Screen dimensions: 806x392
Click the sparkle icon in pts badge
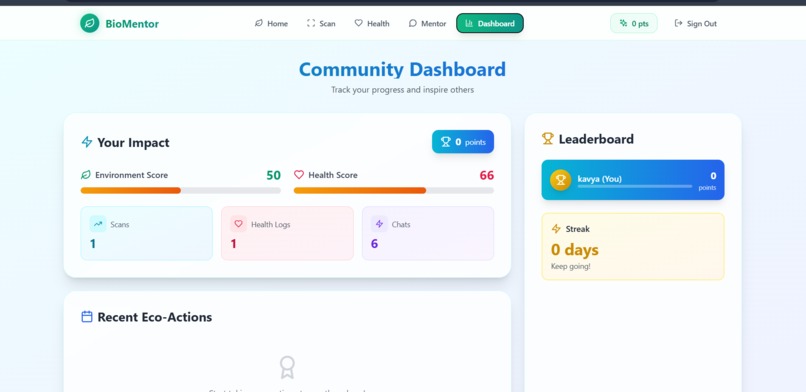[x=624, y=23]
